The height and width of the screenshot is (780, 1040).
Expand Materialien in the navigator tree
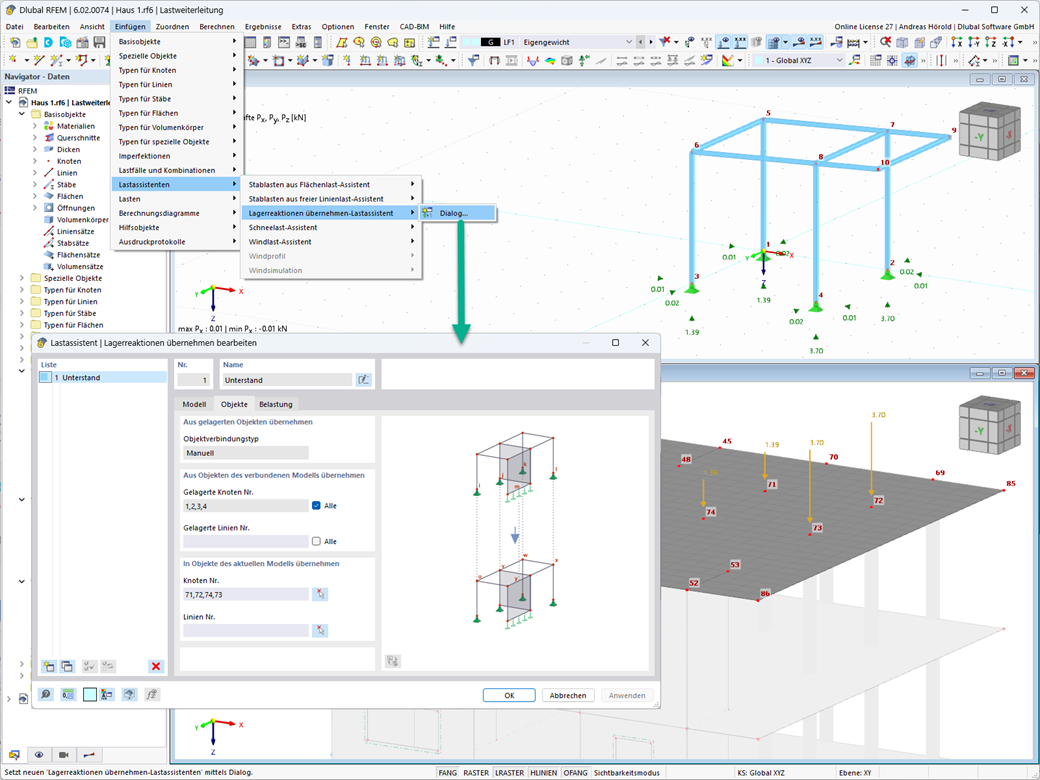click(x=35, y=126)
